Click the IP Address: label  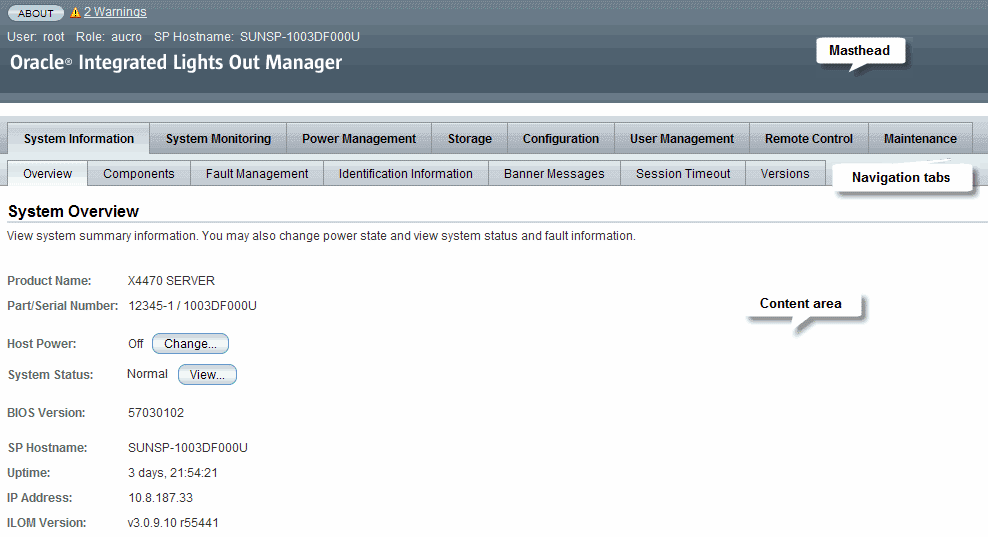40,498
